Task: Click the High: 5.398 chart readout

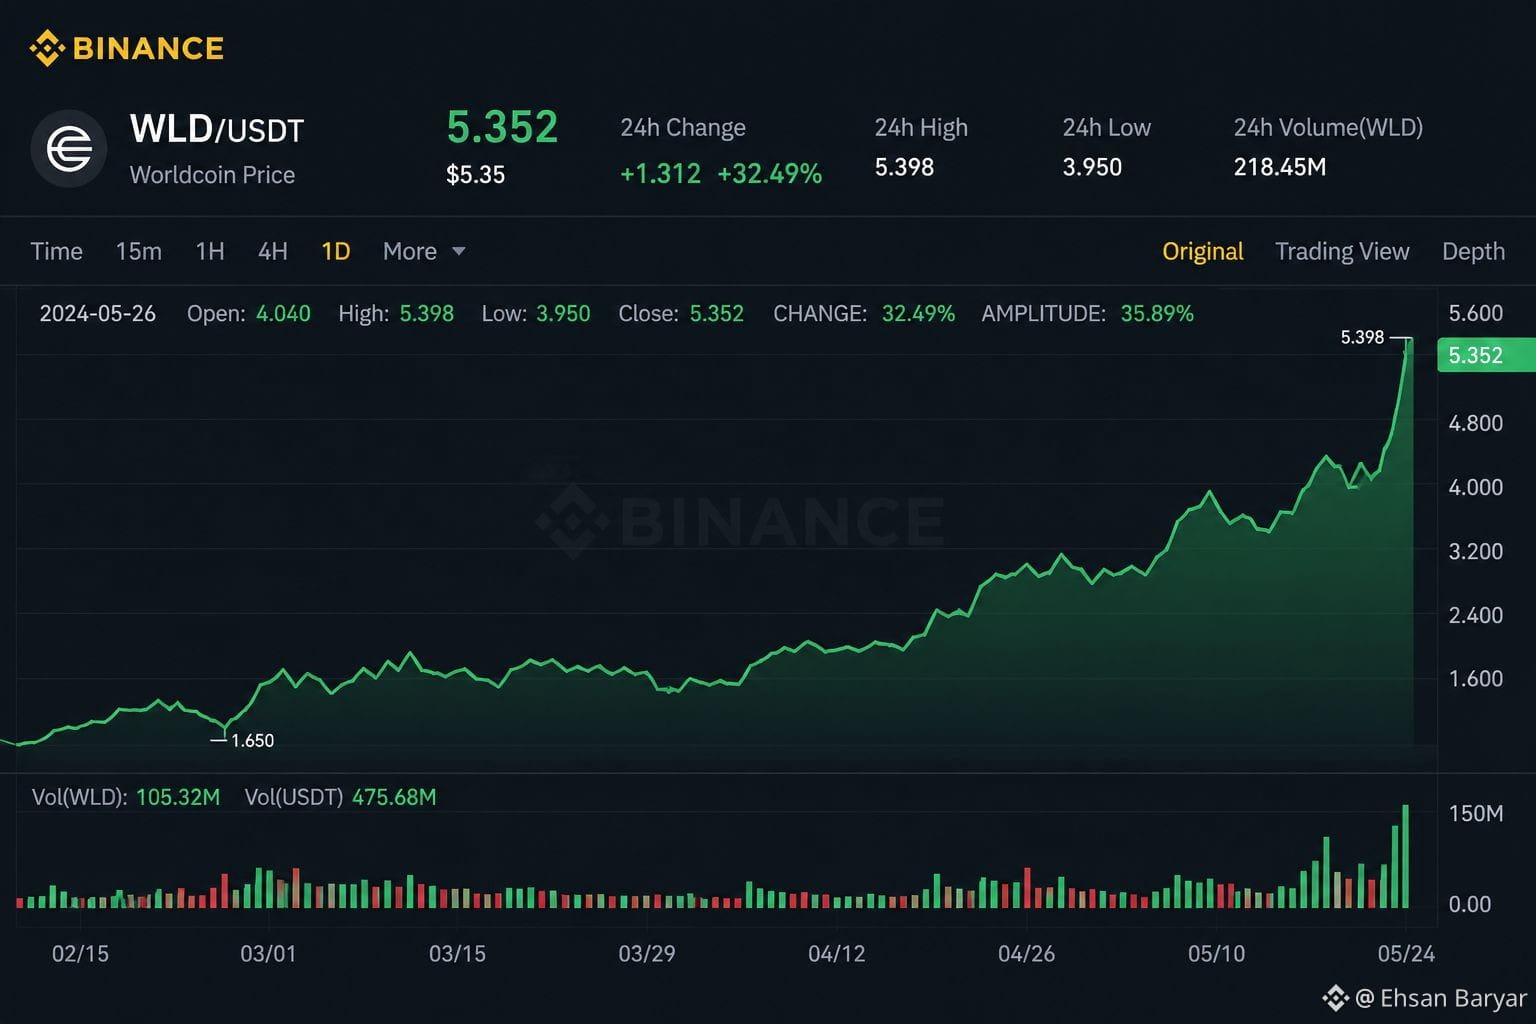Action: (396, 314)
